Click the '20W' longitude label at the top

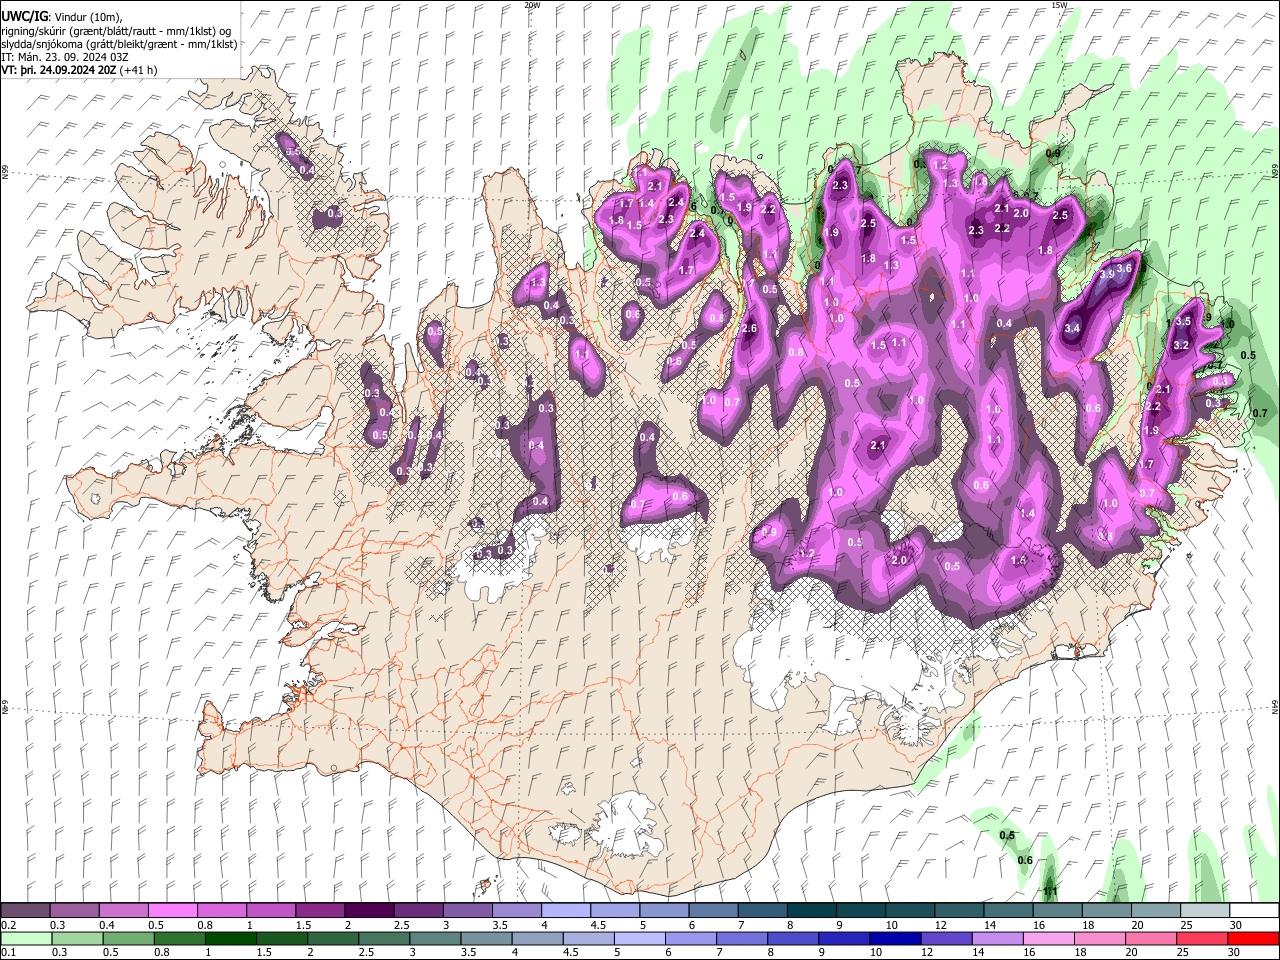tap(532, 5)
